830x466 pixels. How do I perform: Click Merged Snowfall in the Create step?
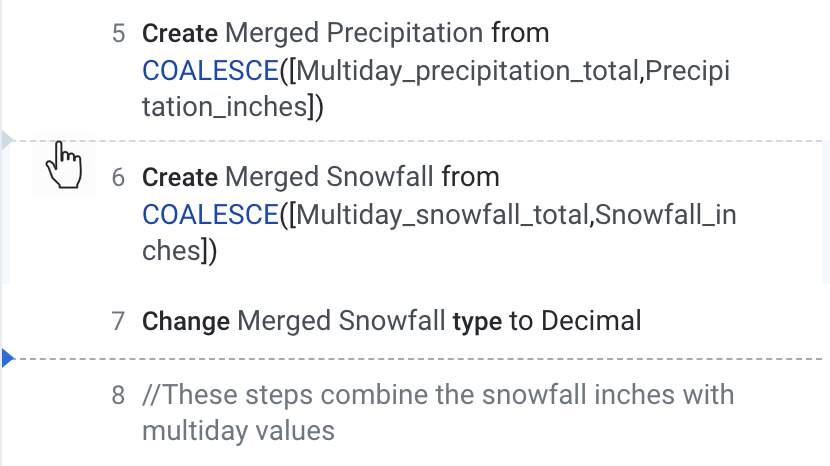click(330, 178)
